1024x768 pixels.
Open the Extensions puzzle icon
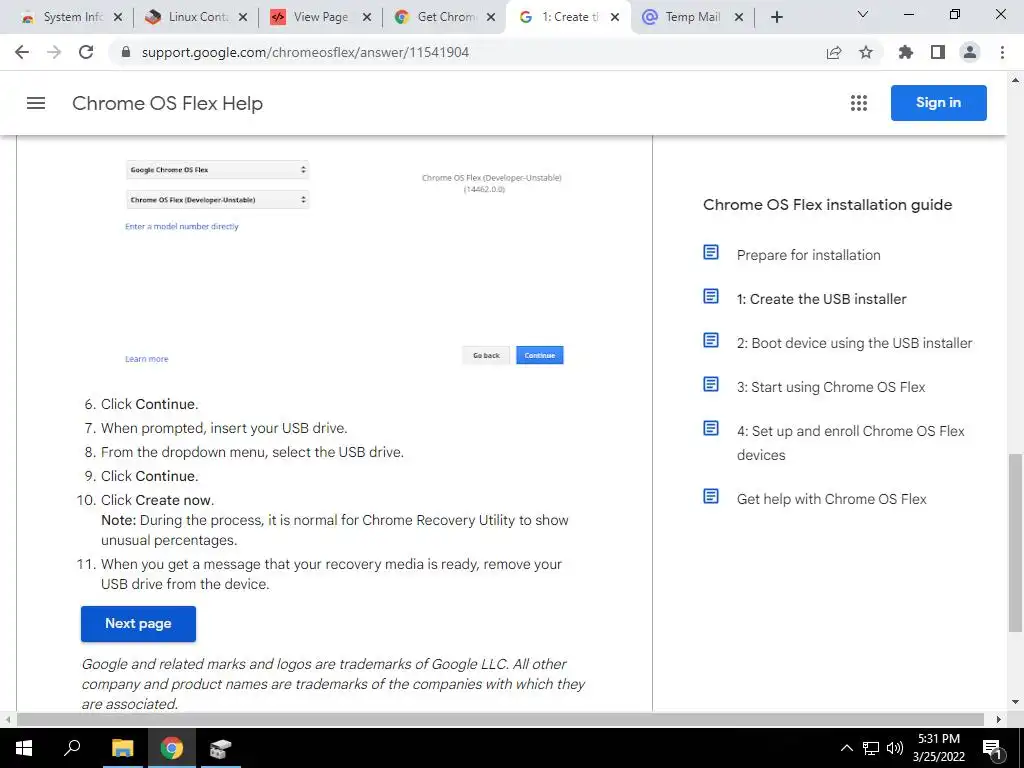[906, 52]
